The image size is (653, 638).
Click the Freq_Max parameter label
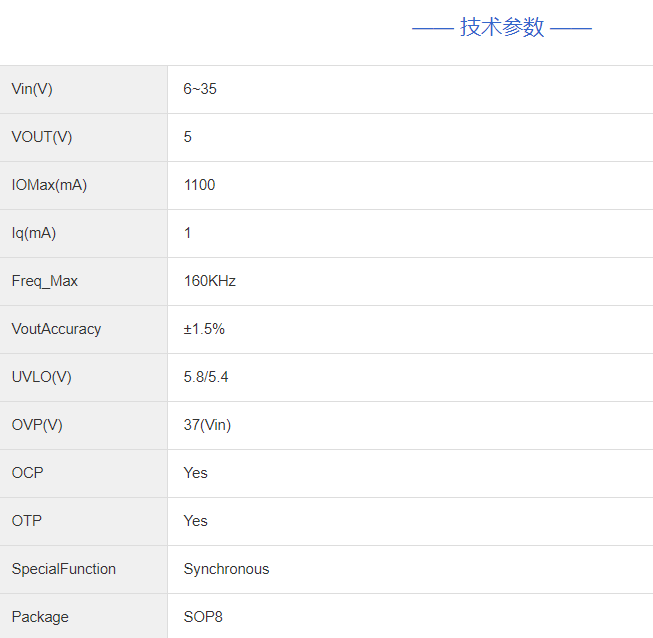coord(45,281)
